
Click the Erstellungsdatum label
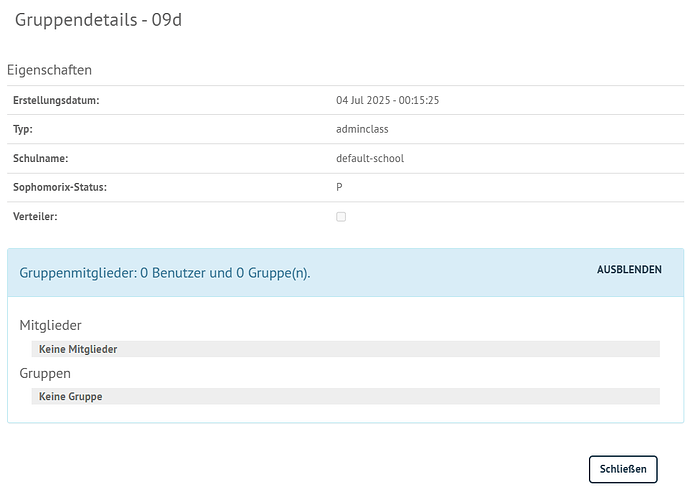(56, 100)
